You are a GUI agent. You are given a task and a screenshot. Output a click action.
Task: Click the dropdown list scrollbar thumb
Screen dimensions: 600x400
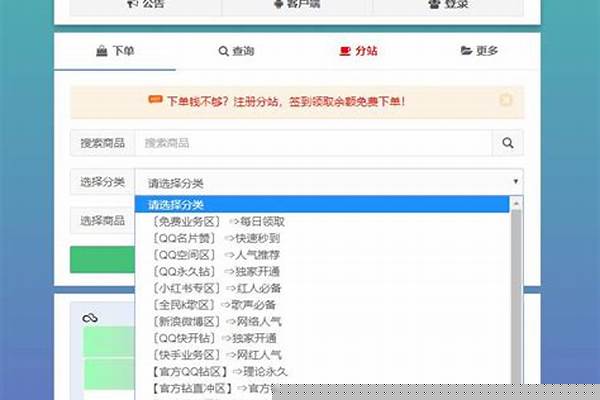point(516,296)
